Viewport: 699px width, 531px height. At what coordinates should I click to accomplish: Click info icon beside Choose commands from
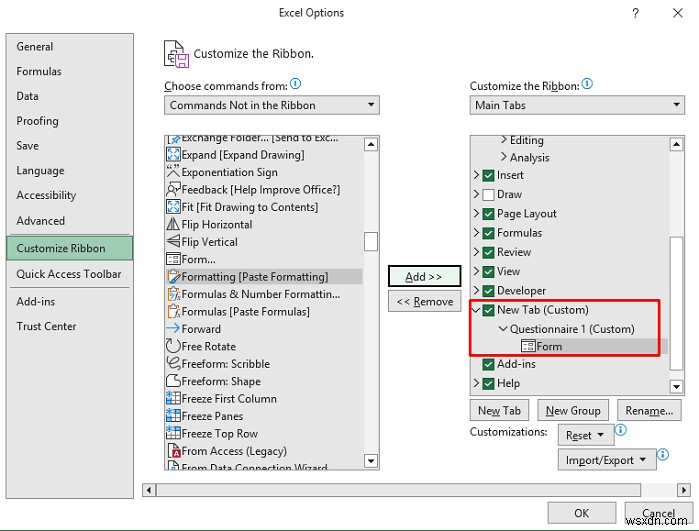[x=296, y=83]
